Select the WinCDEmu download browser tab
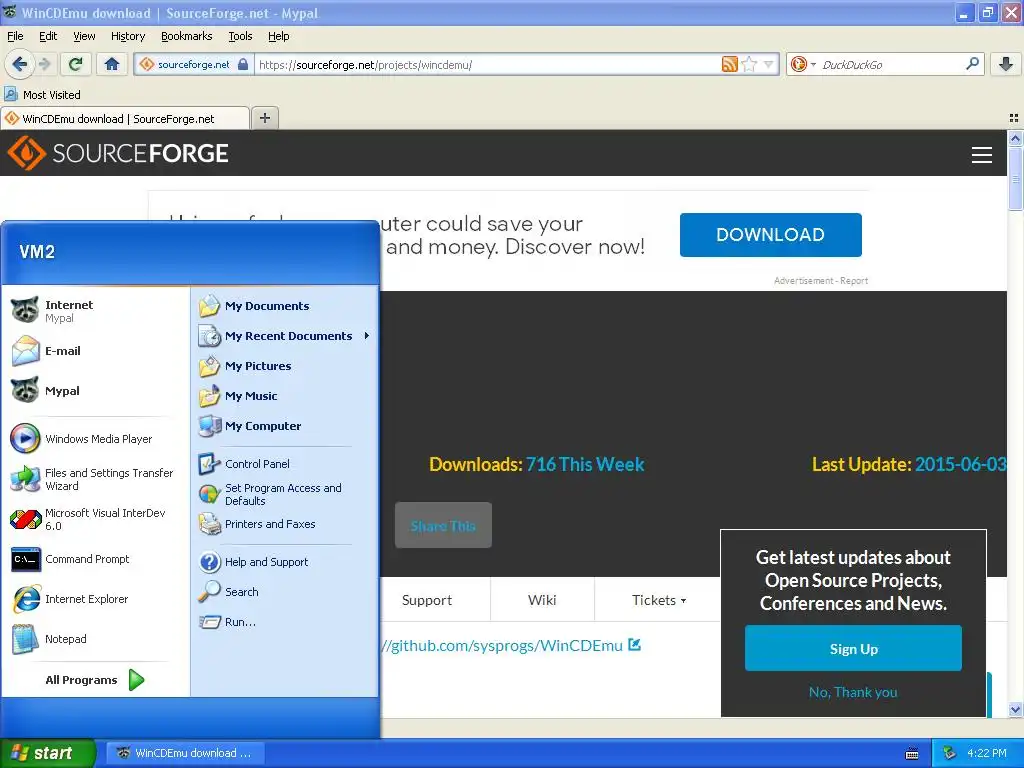 coord(125,118)
